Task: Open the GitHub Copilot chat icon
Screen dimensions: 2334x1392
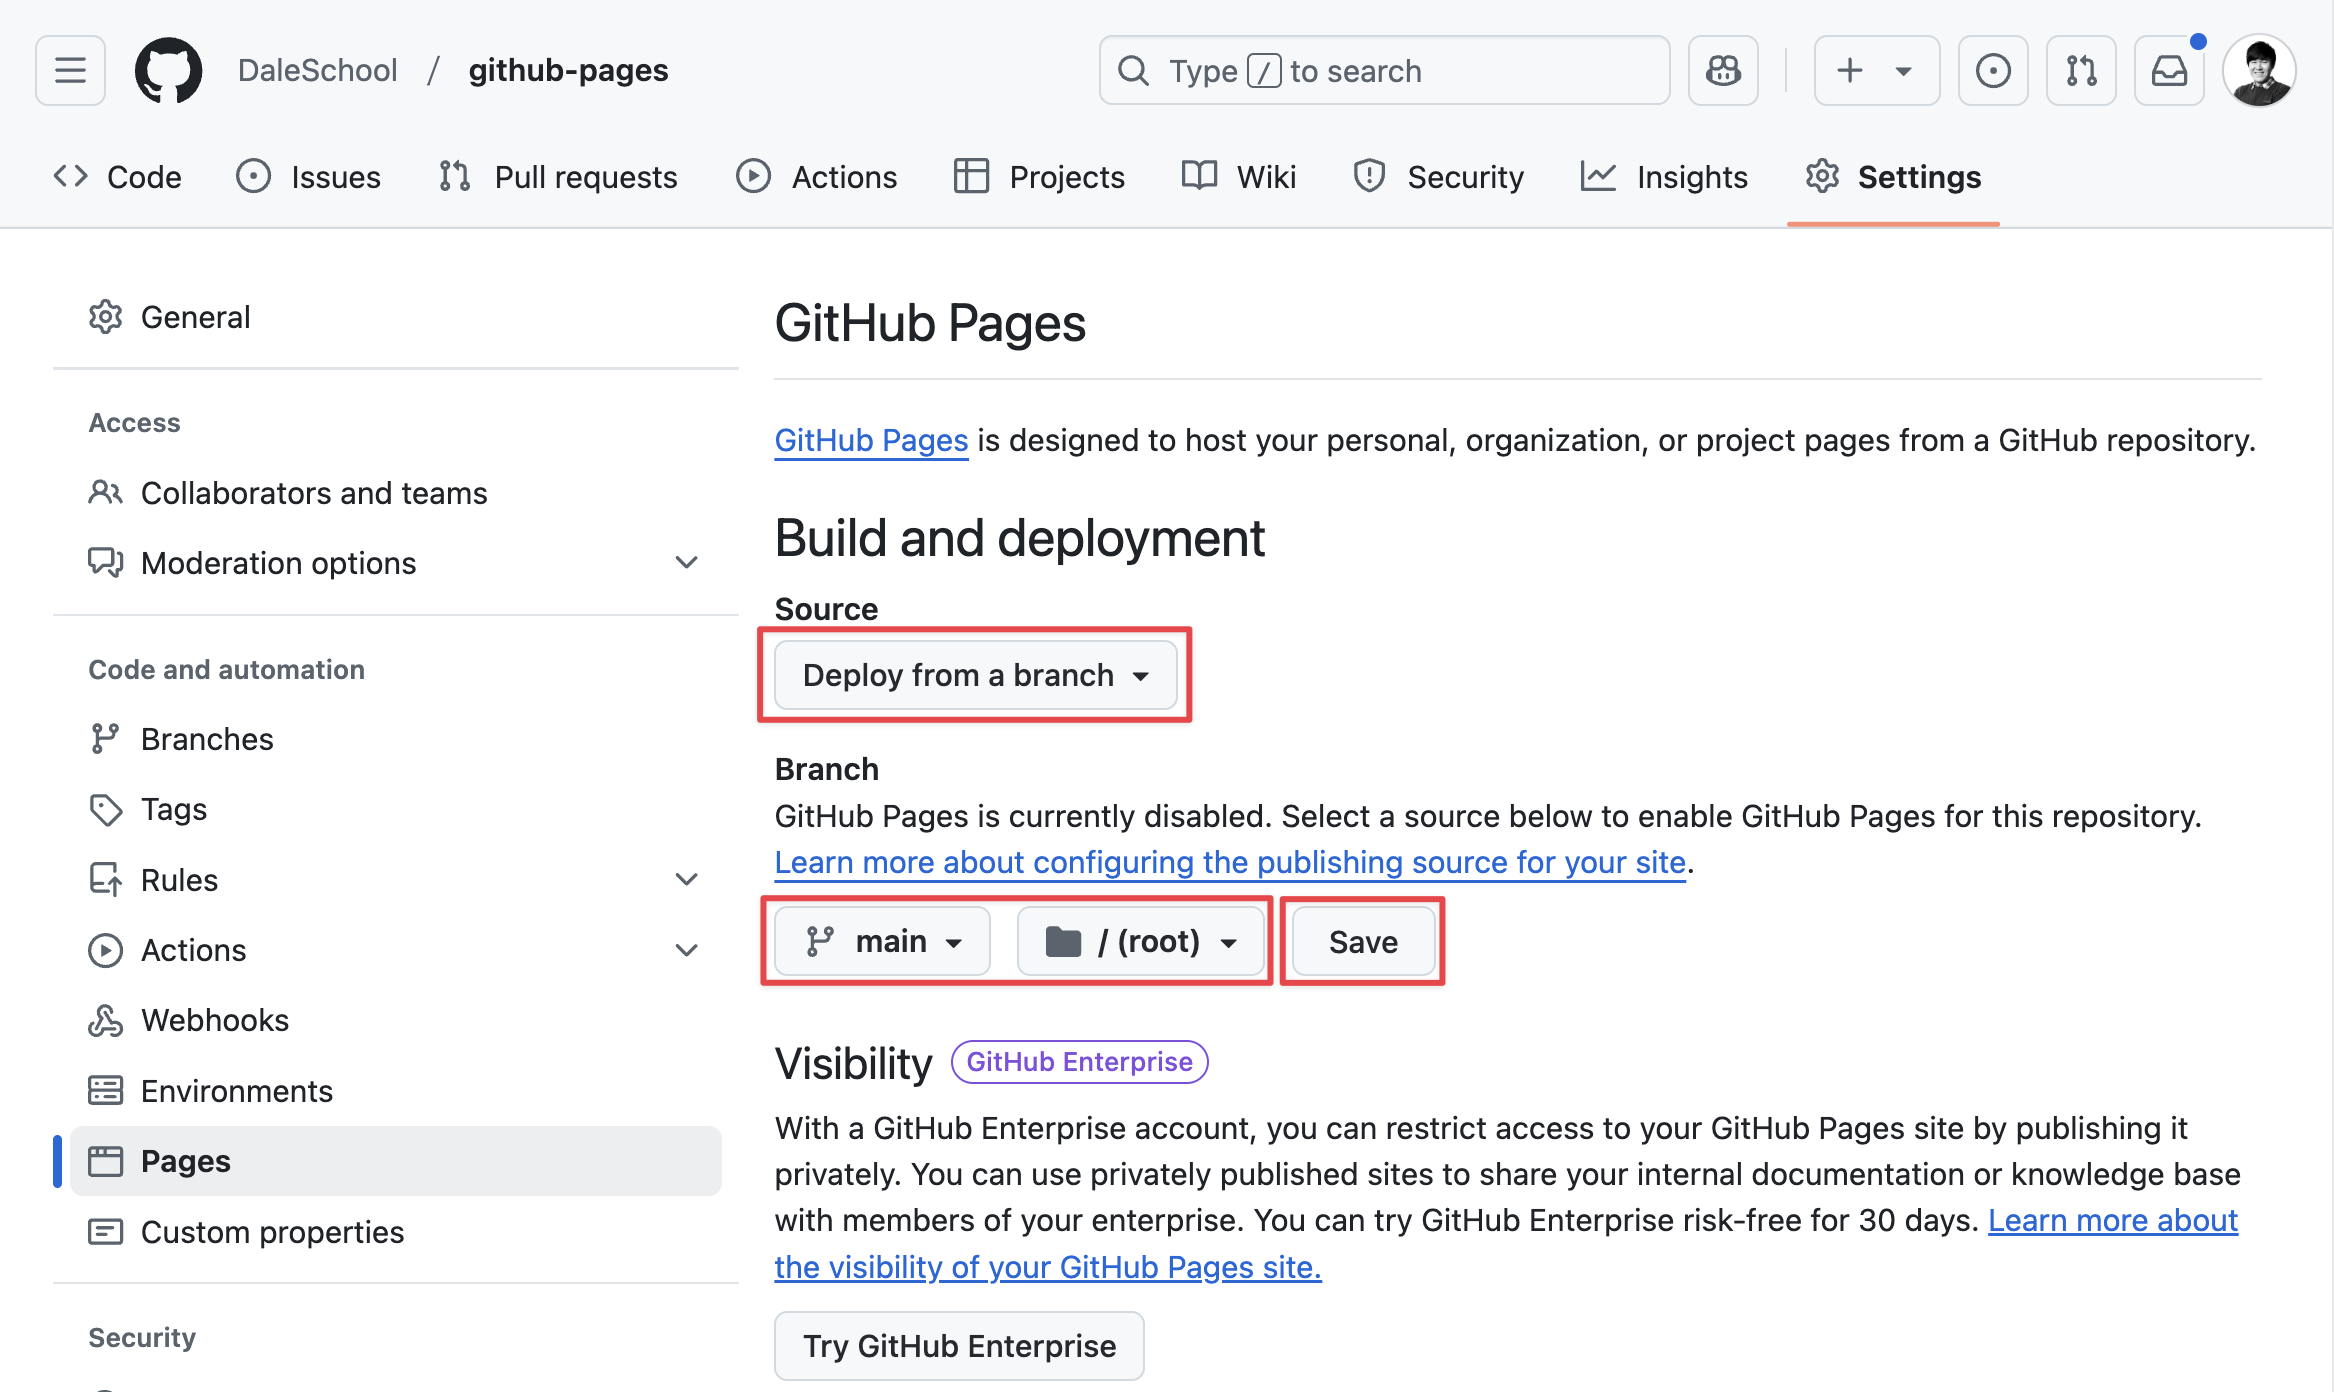Action: pos(1723,70)
